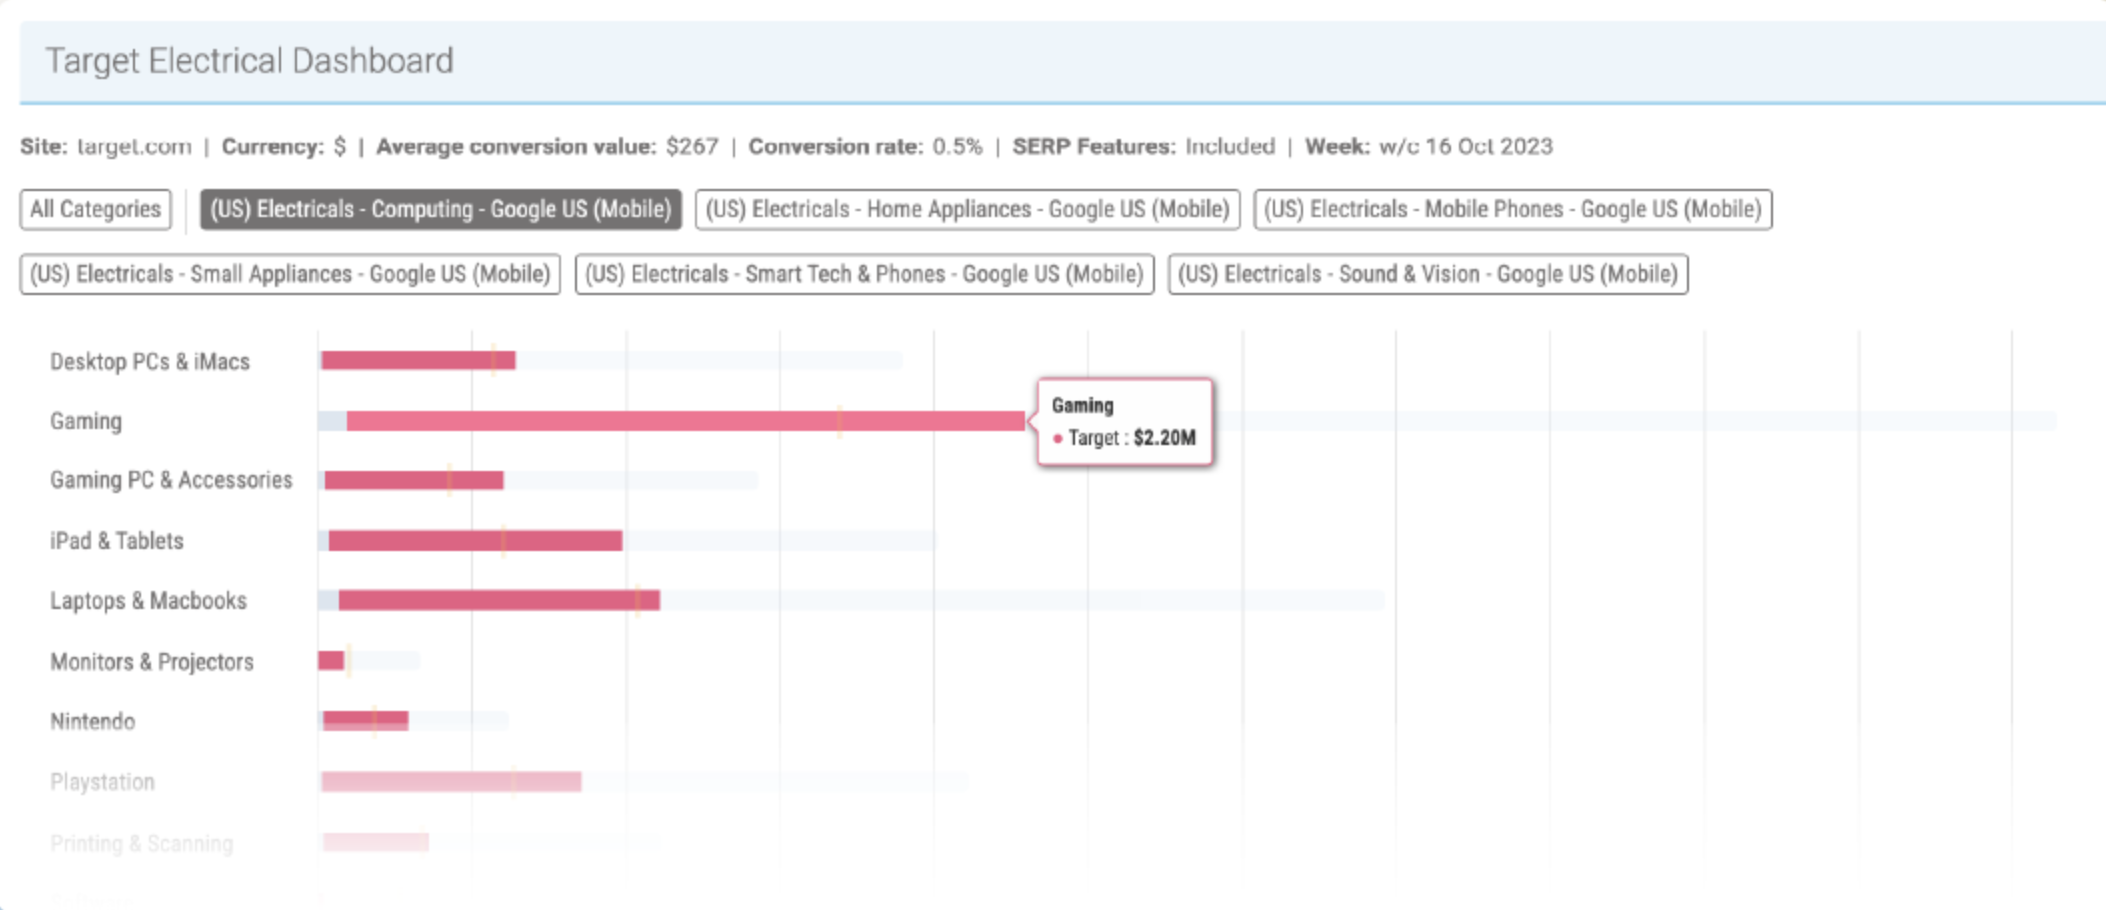The image size is (2106, 910).
Task: Select Electricals - Computing category tab
Action: coord(440,209)
